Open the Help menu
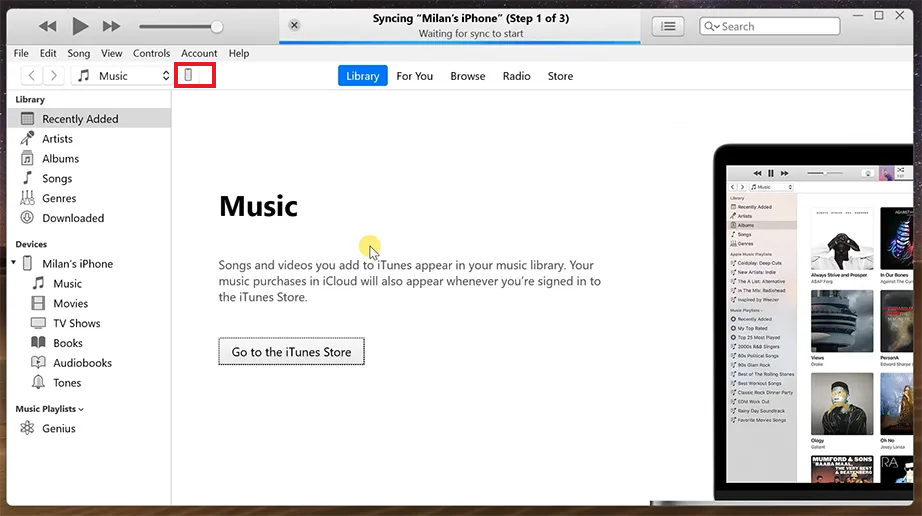This screenshot has width=922, height=516. tap(239, 53)
